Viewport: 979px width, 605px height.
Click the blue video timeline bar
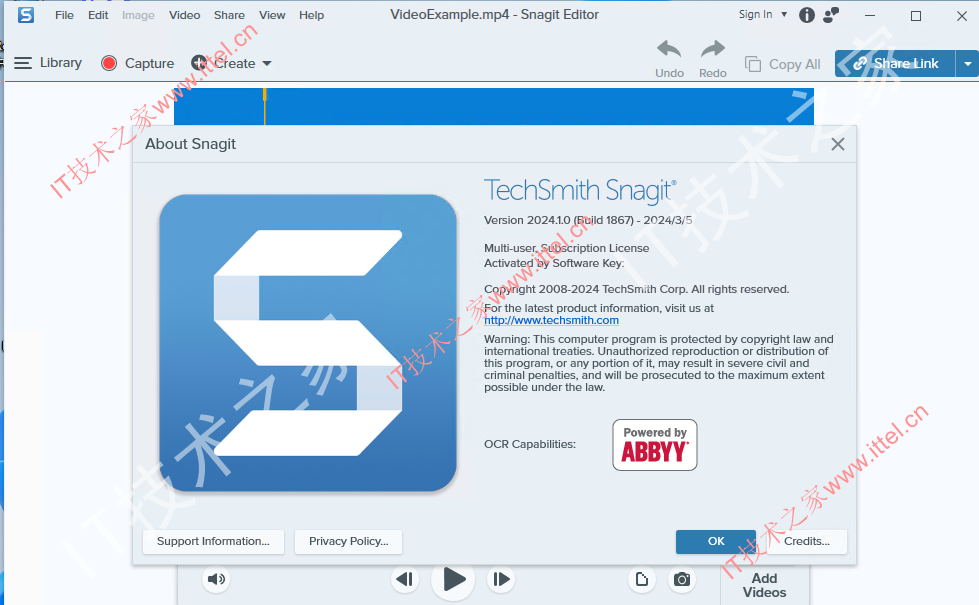pos(494,107)
